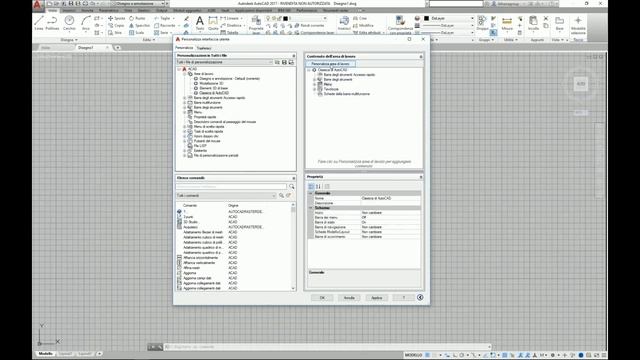Click the command search input field
The image size is (640, 360).
point(231,187)
